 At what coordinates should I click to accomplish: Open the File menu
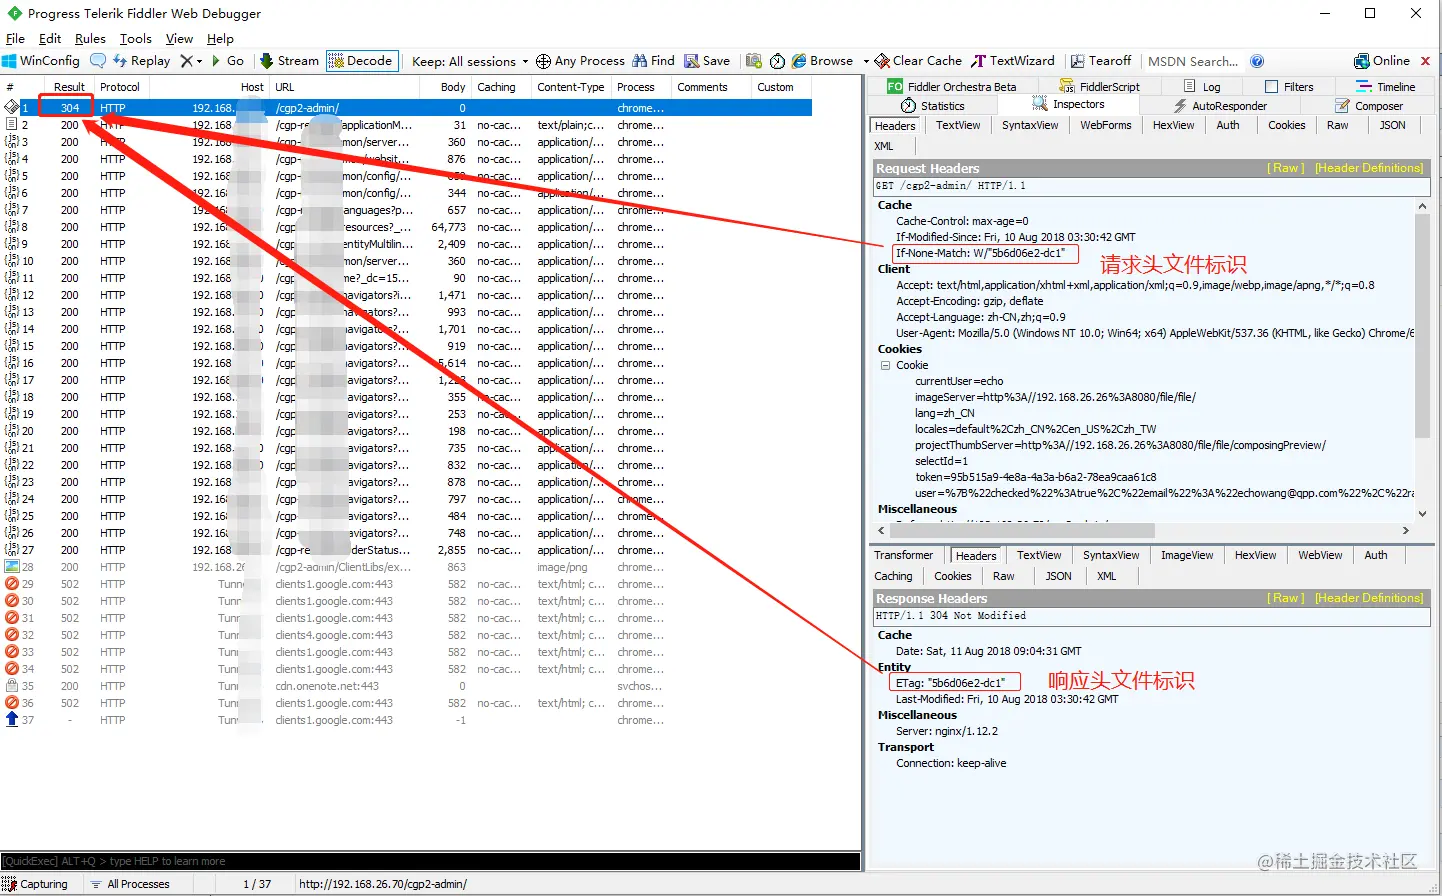point(16,39)
